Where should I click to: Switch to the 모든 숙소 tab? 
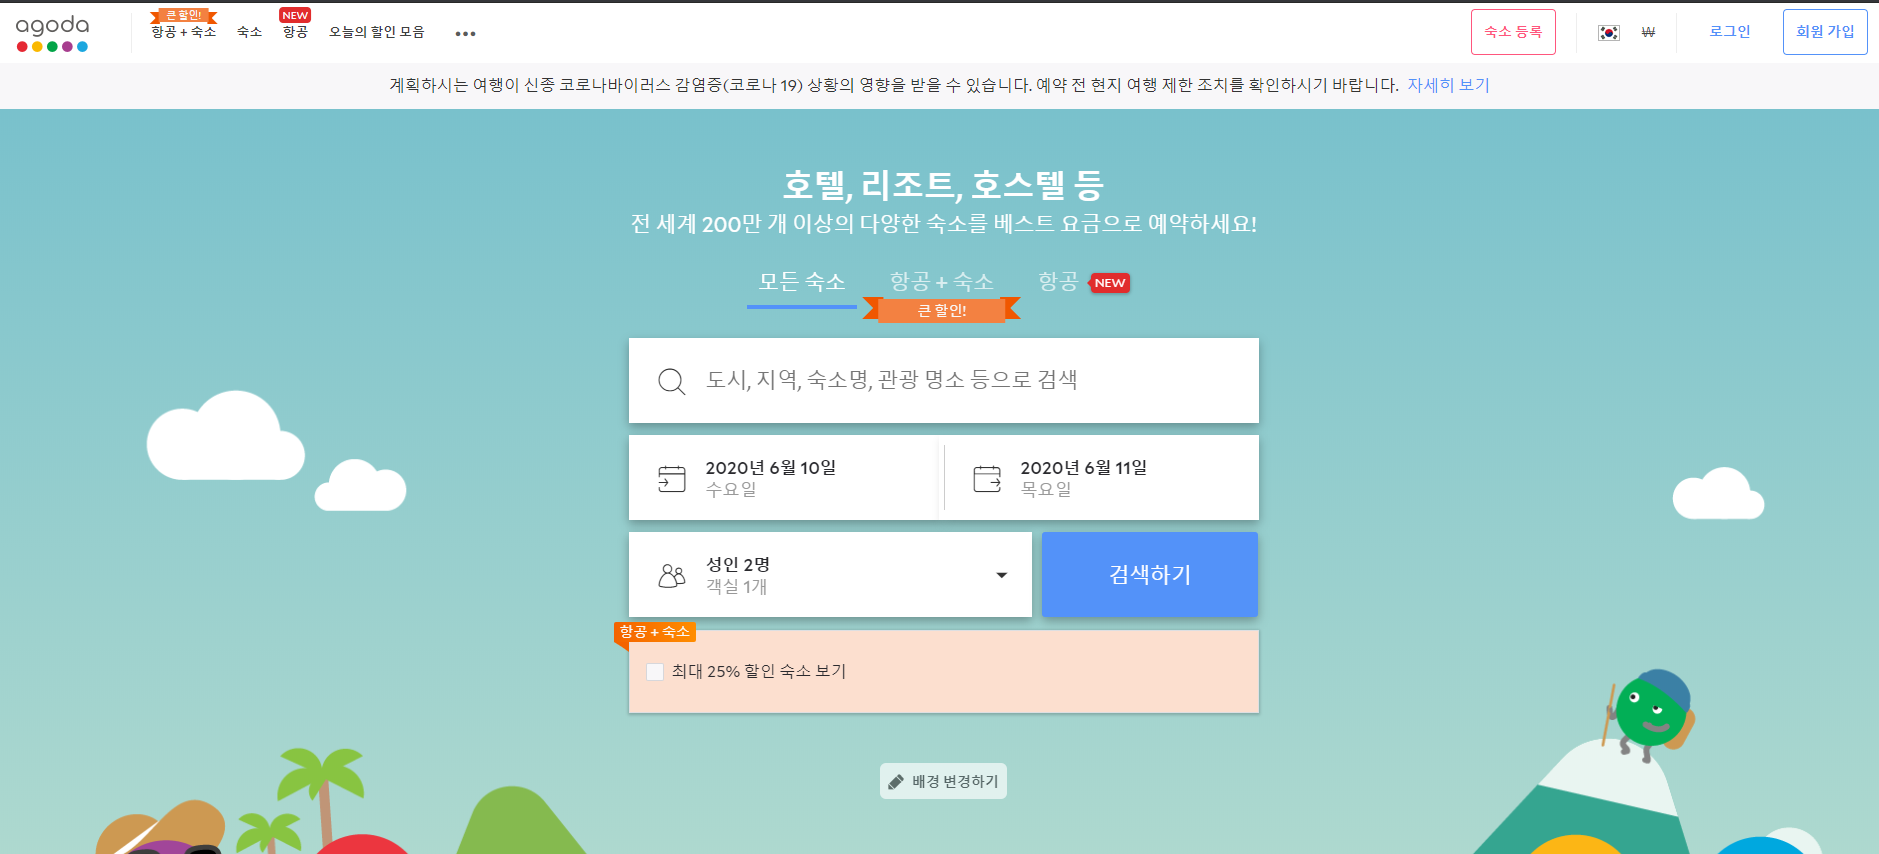coord(802,282)
